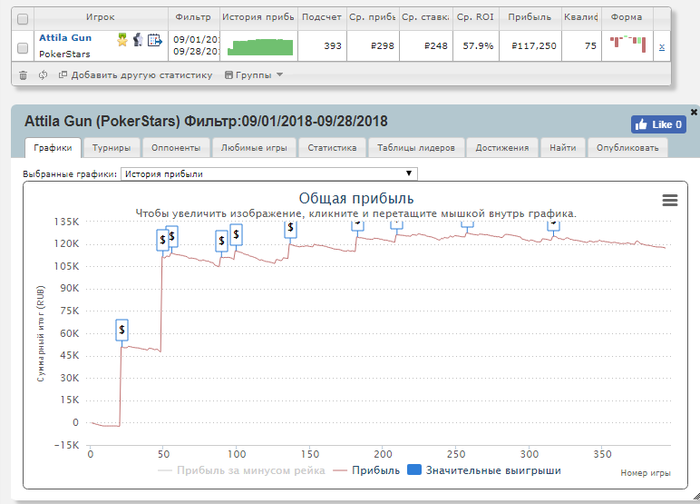Click the Форма mini chart thumbnail
Screen dimensions: 700x504
[x=627, y=44]
